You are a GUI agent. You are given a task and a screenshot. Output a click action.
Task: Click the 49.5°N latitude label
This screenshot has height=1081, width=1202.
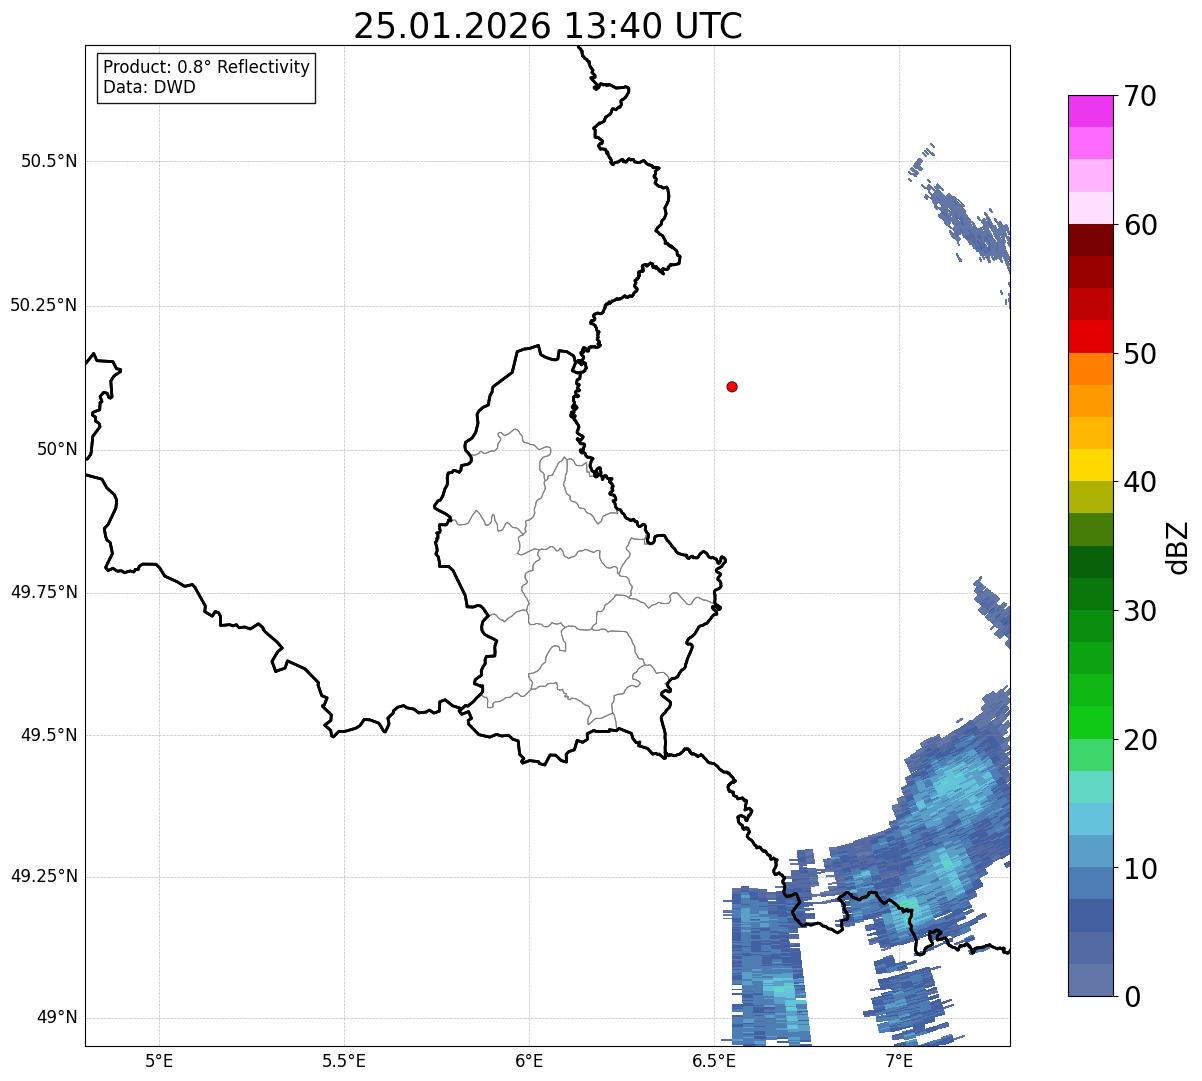pyautogui.click(x=49, y=735)
